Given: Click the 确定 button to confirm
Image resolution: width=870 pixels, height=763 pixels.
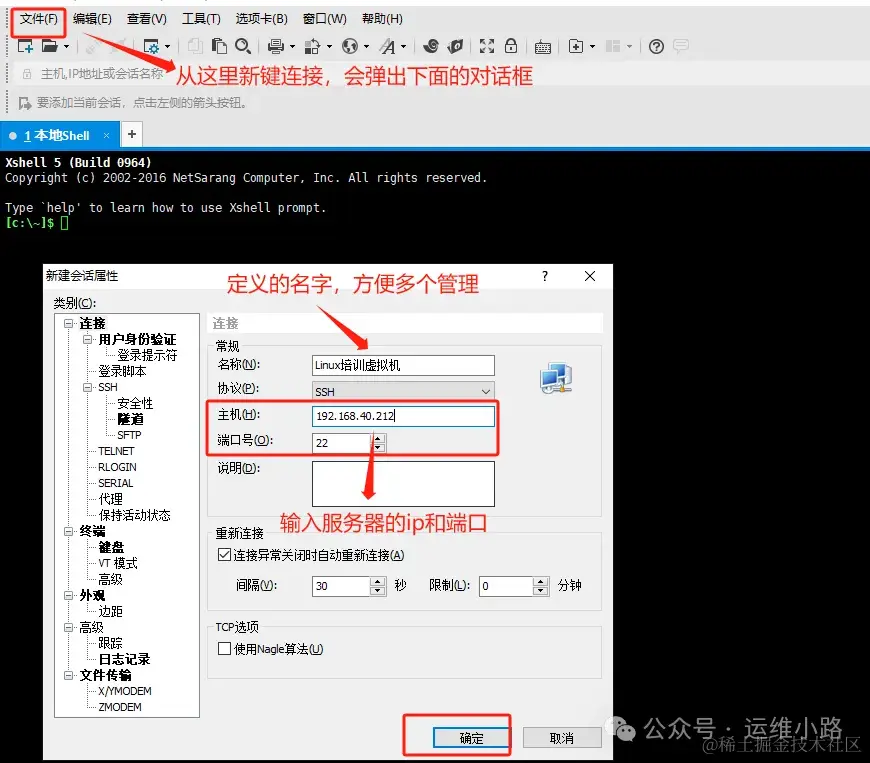Looking at the screenshot, I should pyautogui.click(x=470, y=737).
